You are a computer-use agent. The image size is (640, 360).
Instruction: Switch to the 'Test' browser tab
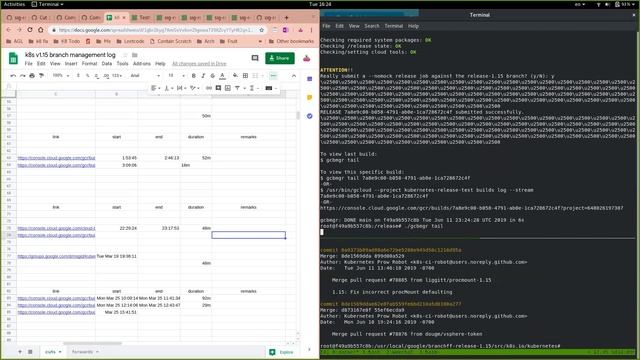141,18
